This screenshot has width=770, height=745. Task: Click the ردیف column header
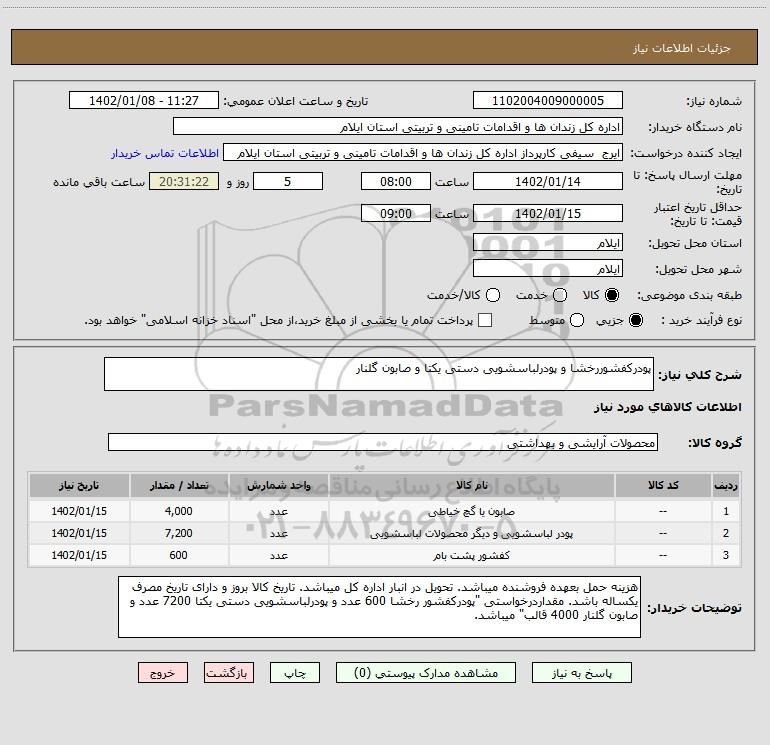click(726, 485)
